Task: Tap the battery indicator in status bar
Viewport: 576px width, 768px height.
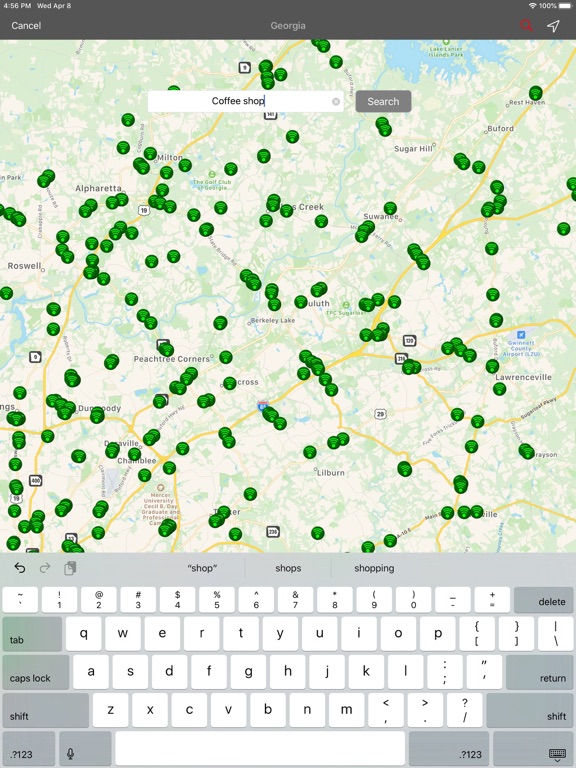Action: 565,5
